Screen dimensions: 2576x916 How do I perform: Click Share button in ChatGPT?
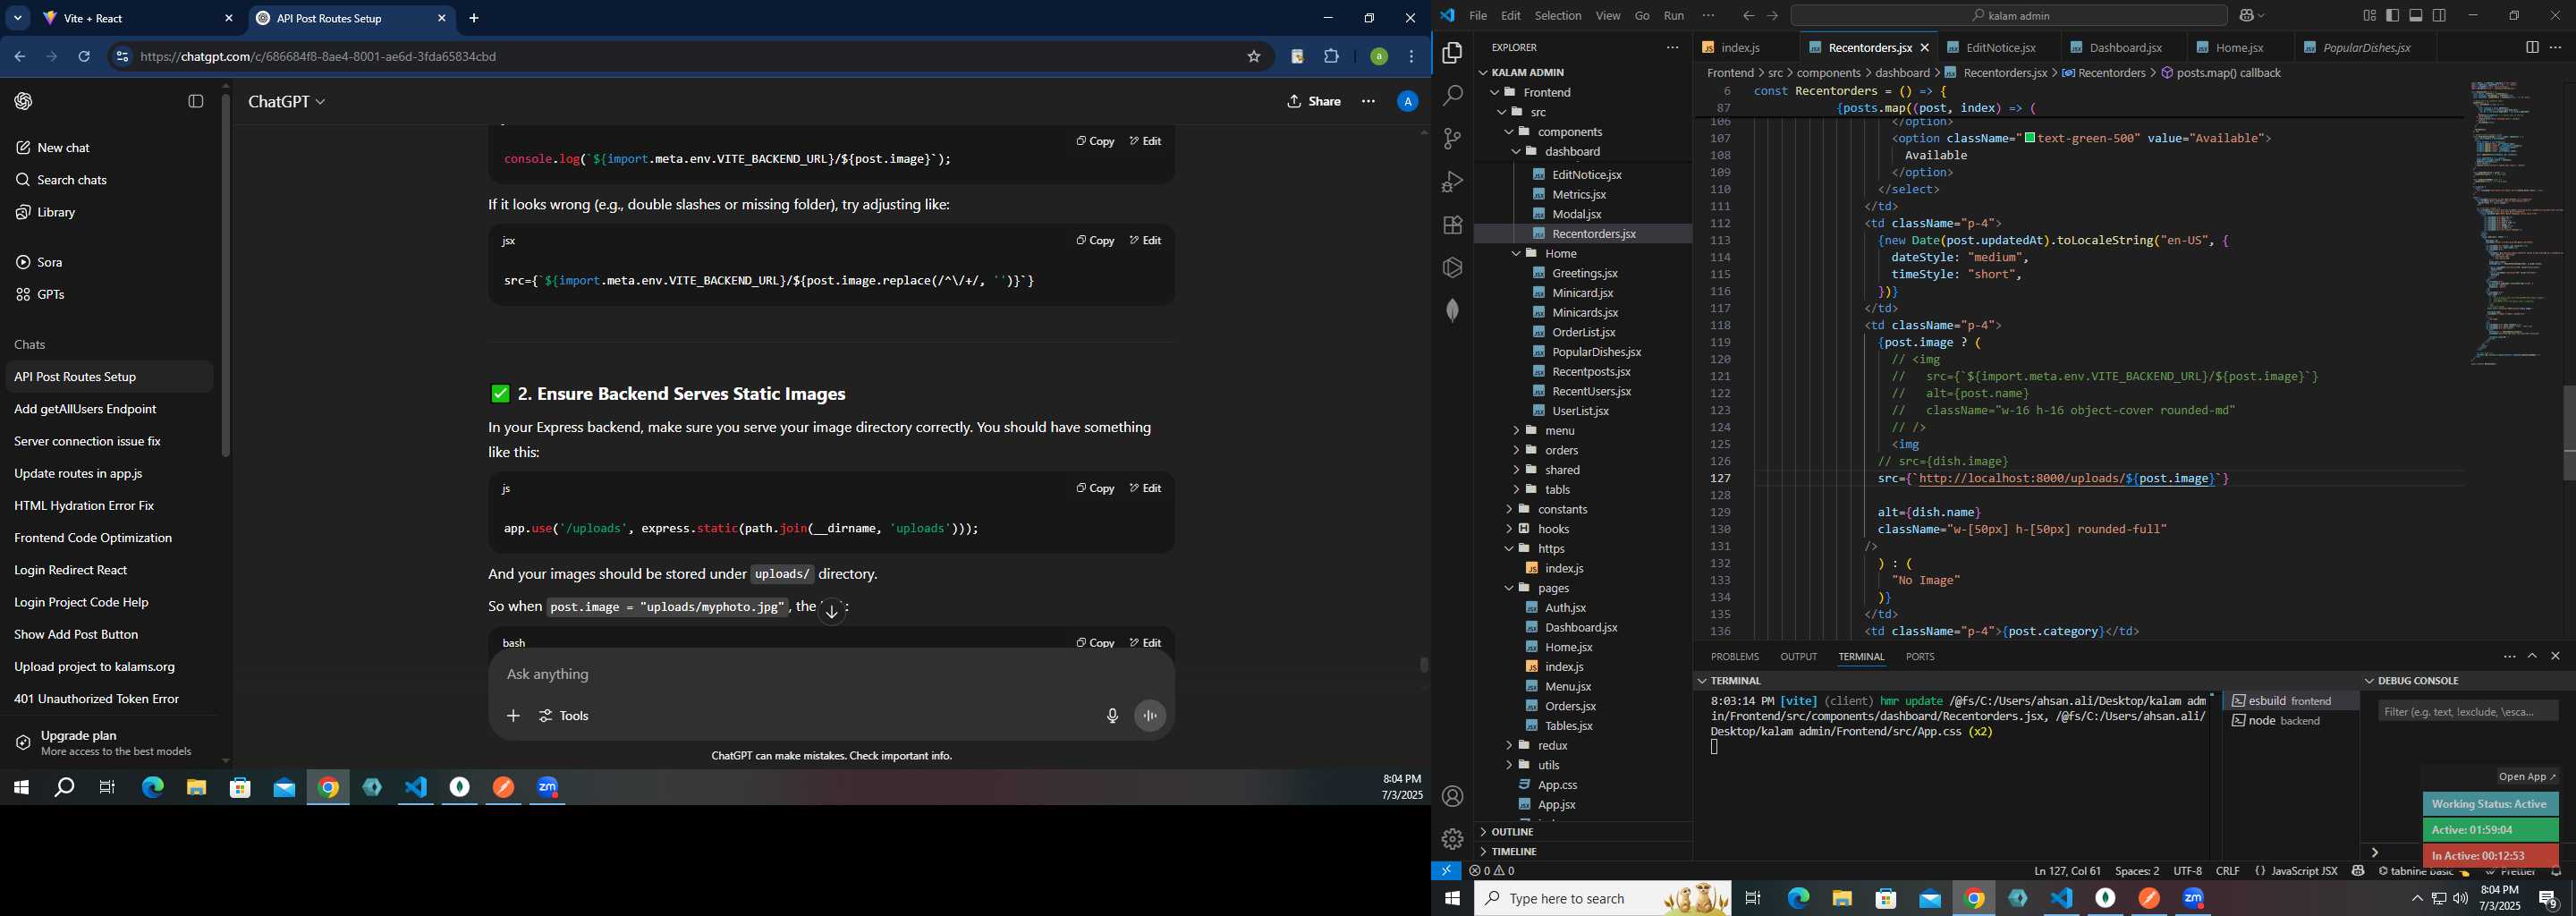click(x=1313, y=102)
